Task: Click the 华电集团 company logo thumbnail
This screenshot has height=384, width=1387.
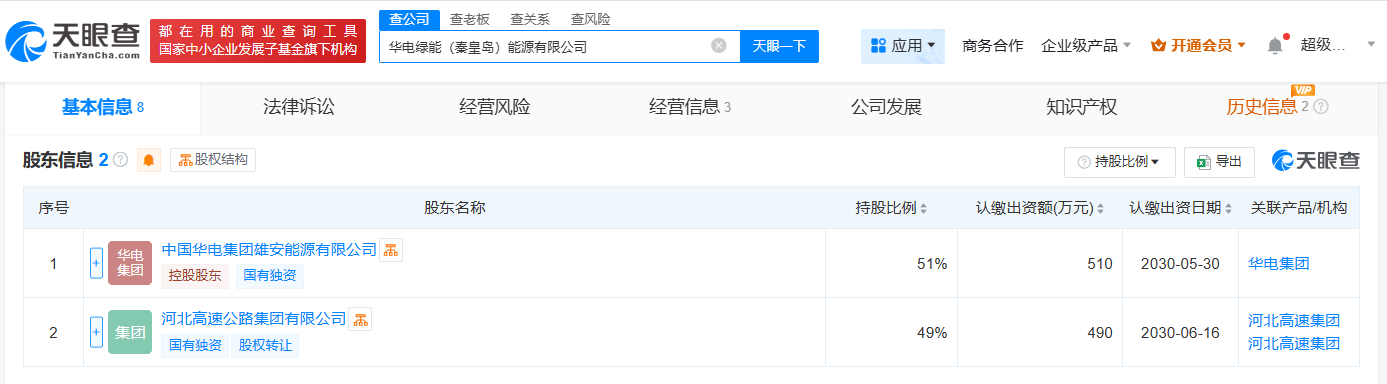Action: tap(130, 263)
